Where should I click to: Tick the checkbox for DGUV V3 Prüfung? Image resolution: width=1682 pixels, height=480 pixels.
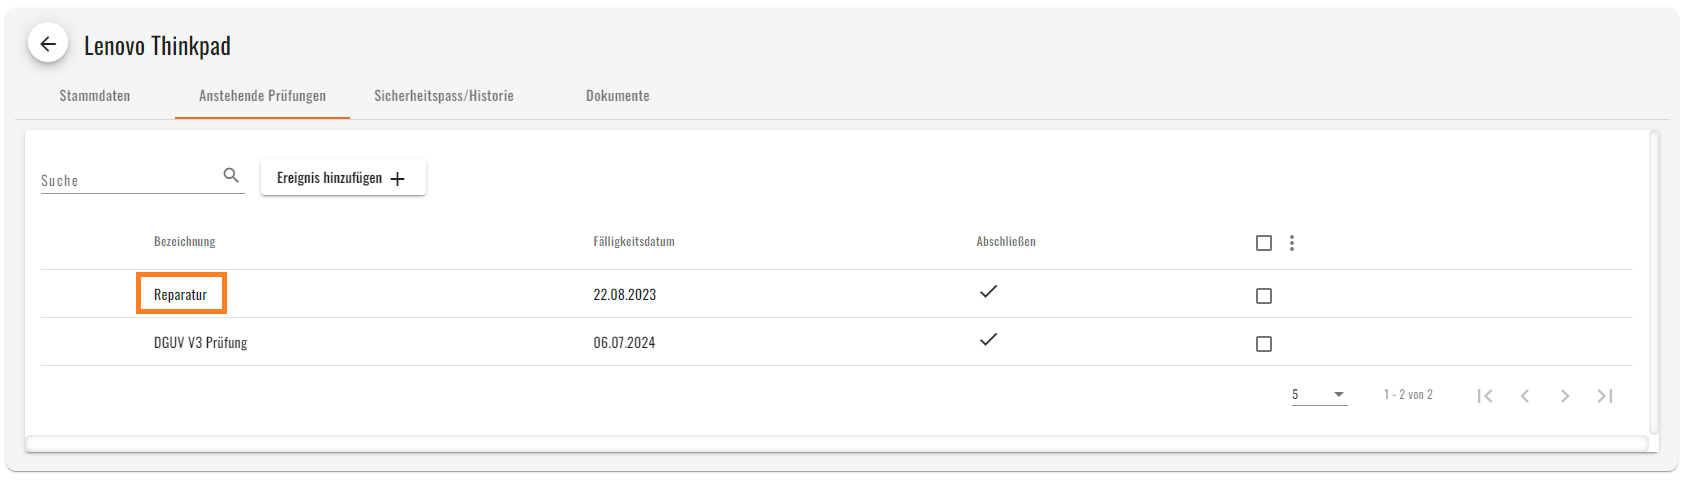point(1264,344)
